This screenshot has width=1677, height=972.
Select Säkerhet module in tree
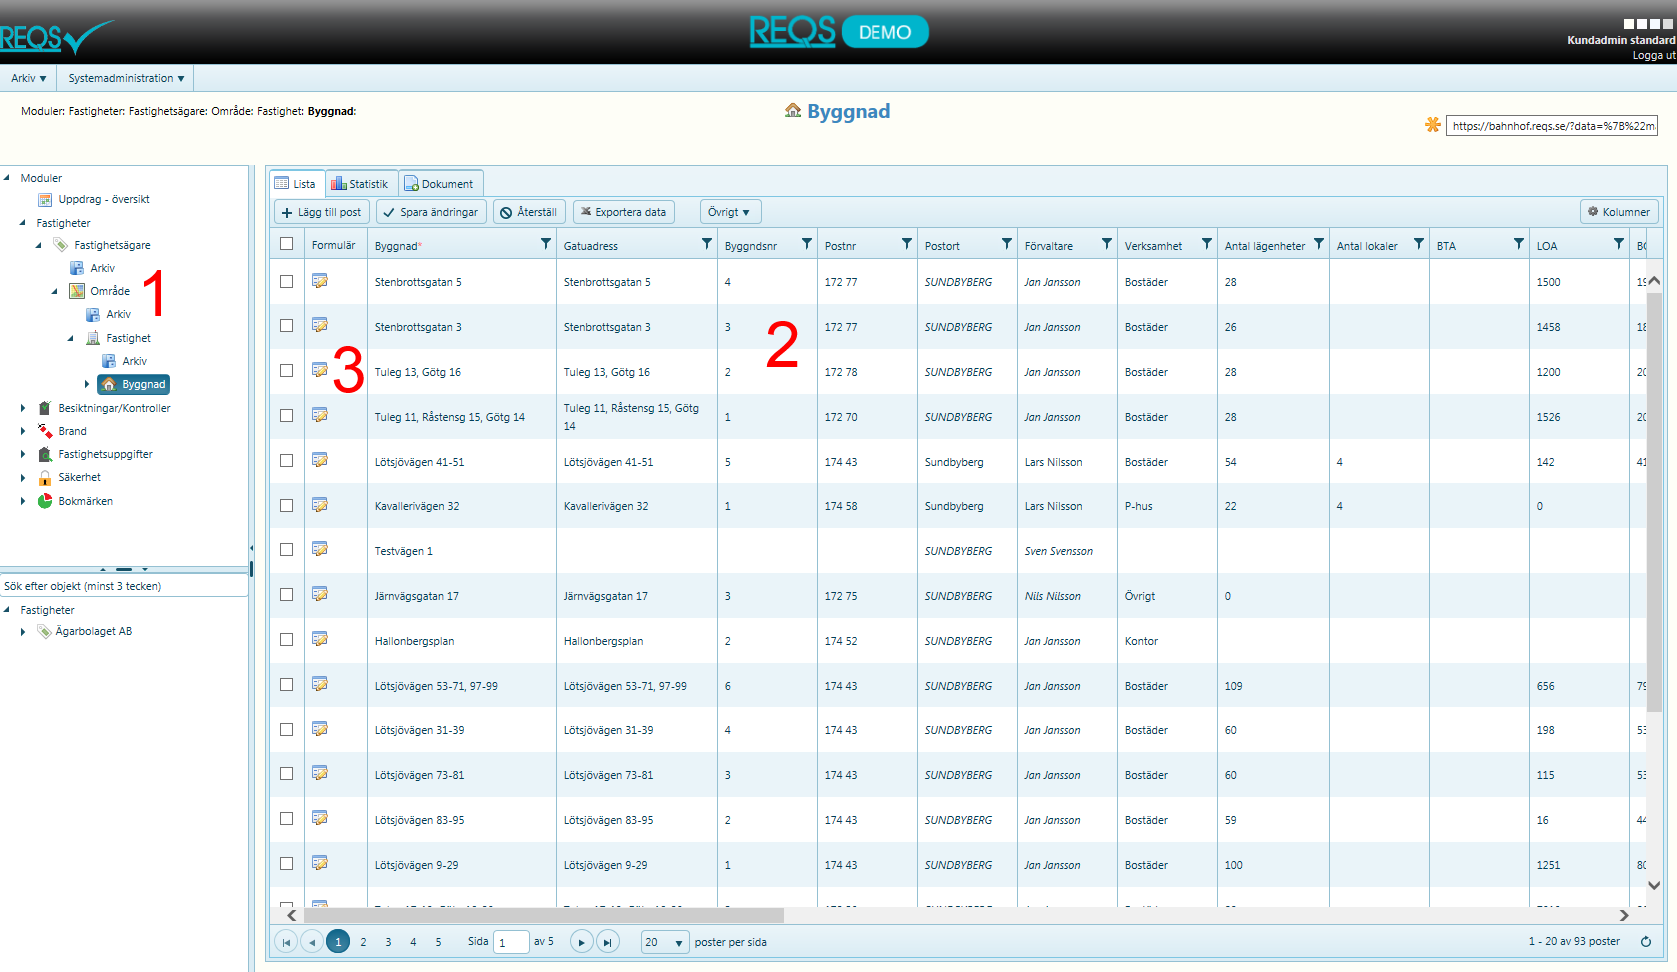[79, 477]
